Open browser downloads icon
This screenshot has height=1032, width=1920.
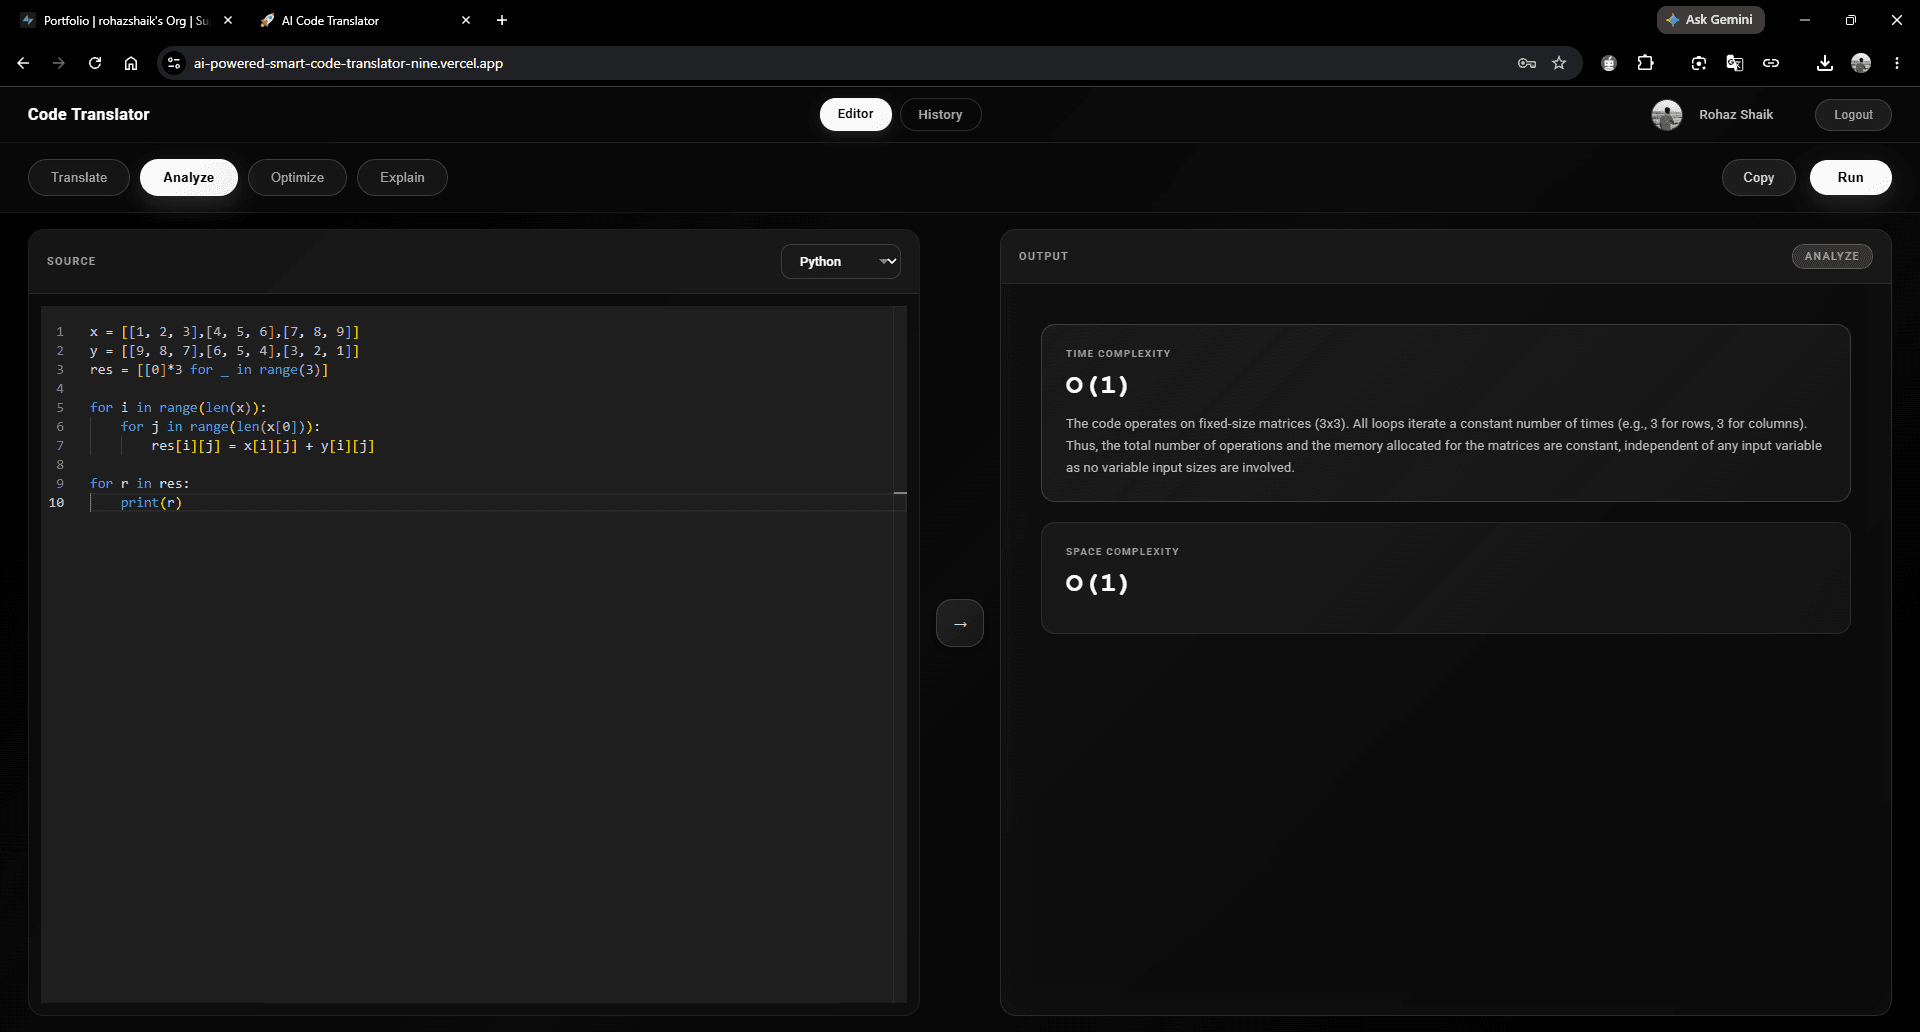pos(1825,63)
